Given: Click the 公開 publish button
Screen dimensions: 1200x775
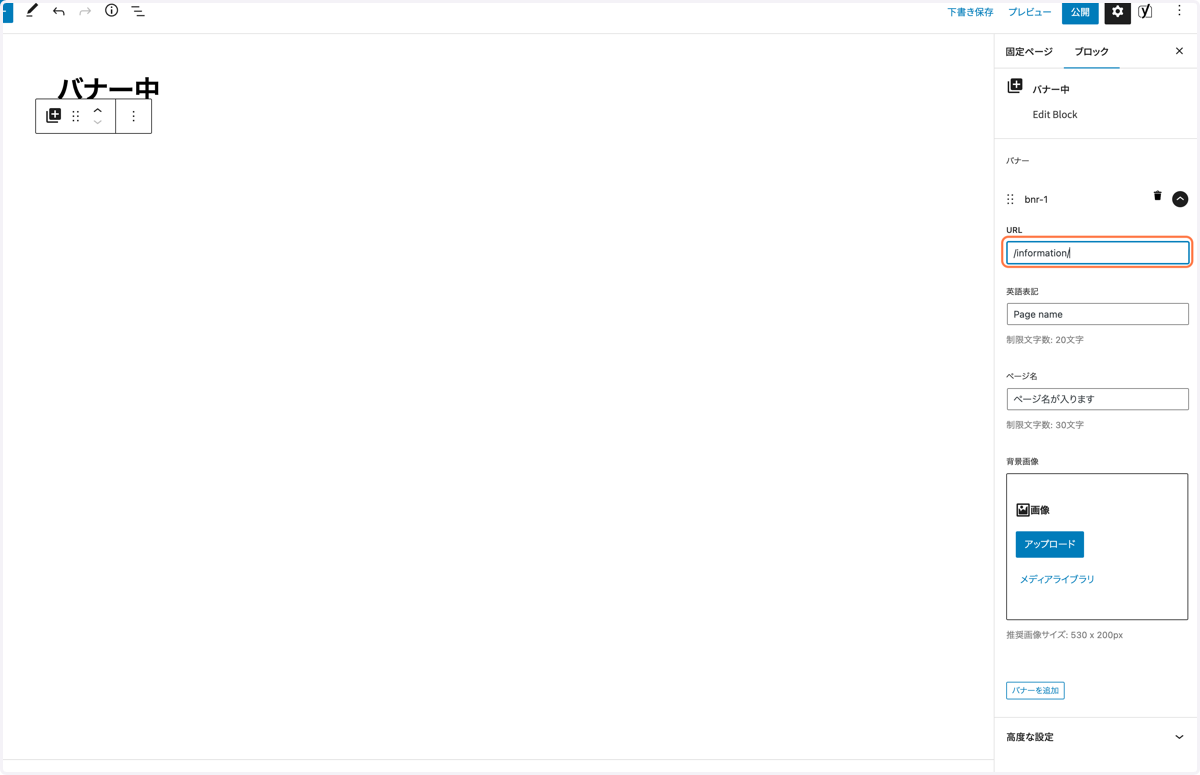Looking at the screenshot, I should click(x=1080, y=12).
